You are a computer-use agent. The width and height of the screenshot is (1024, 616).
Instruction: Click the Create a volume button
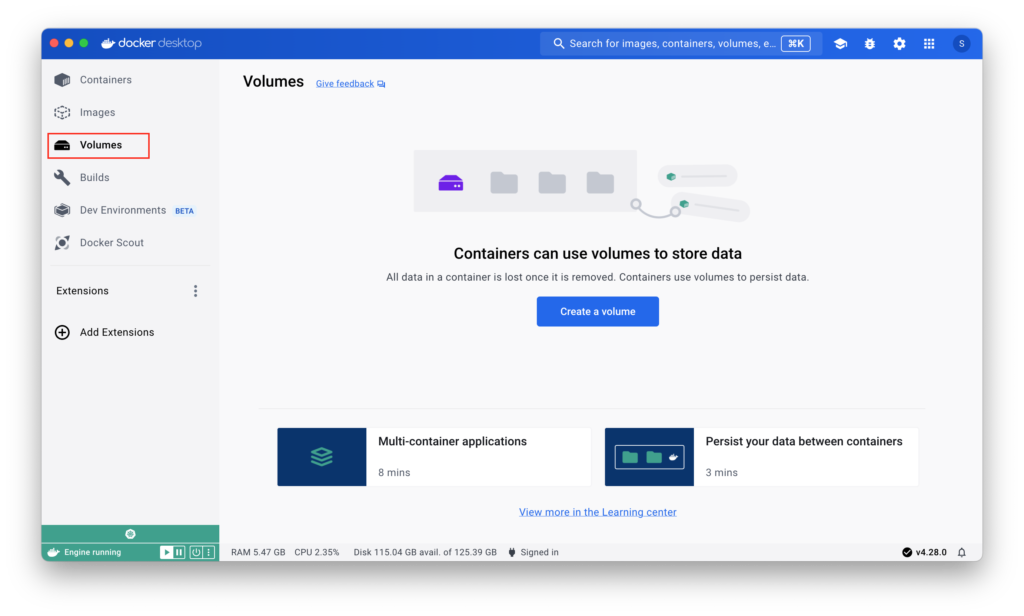tap(597, 311)
